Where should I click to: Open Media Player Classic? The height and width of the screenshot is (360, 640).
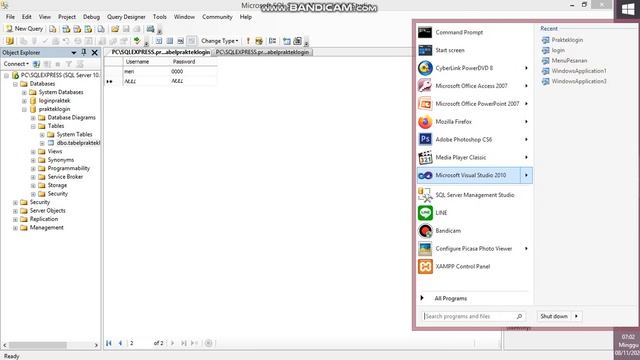click(473, 157)
